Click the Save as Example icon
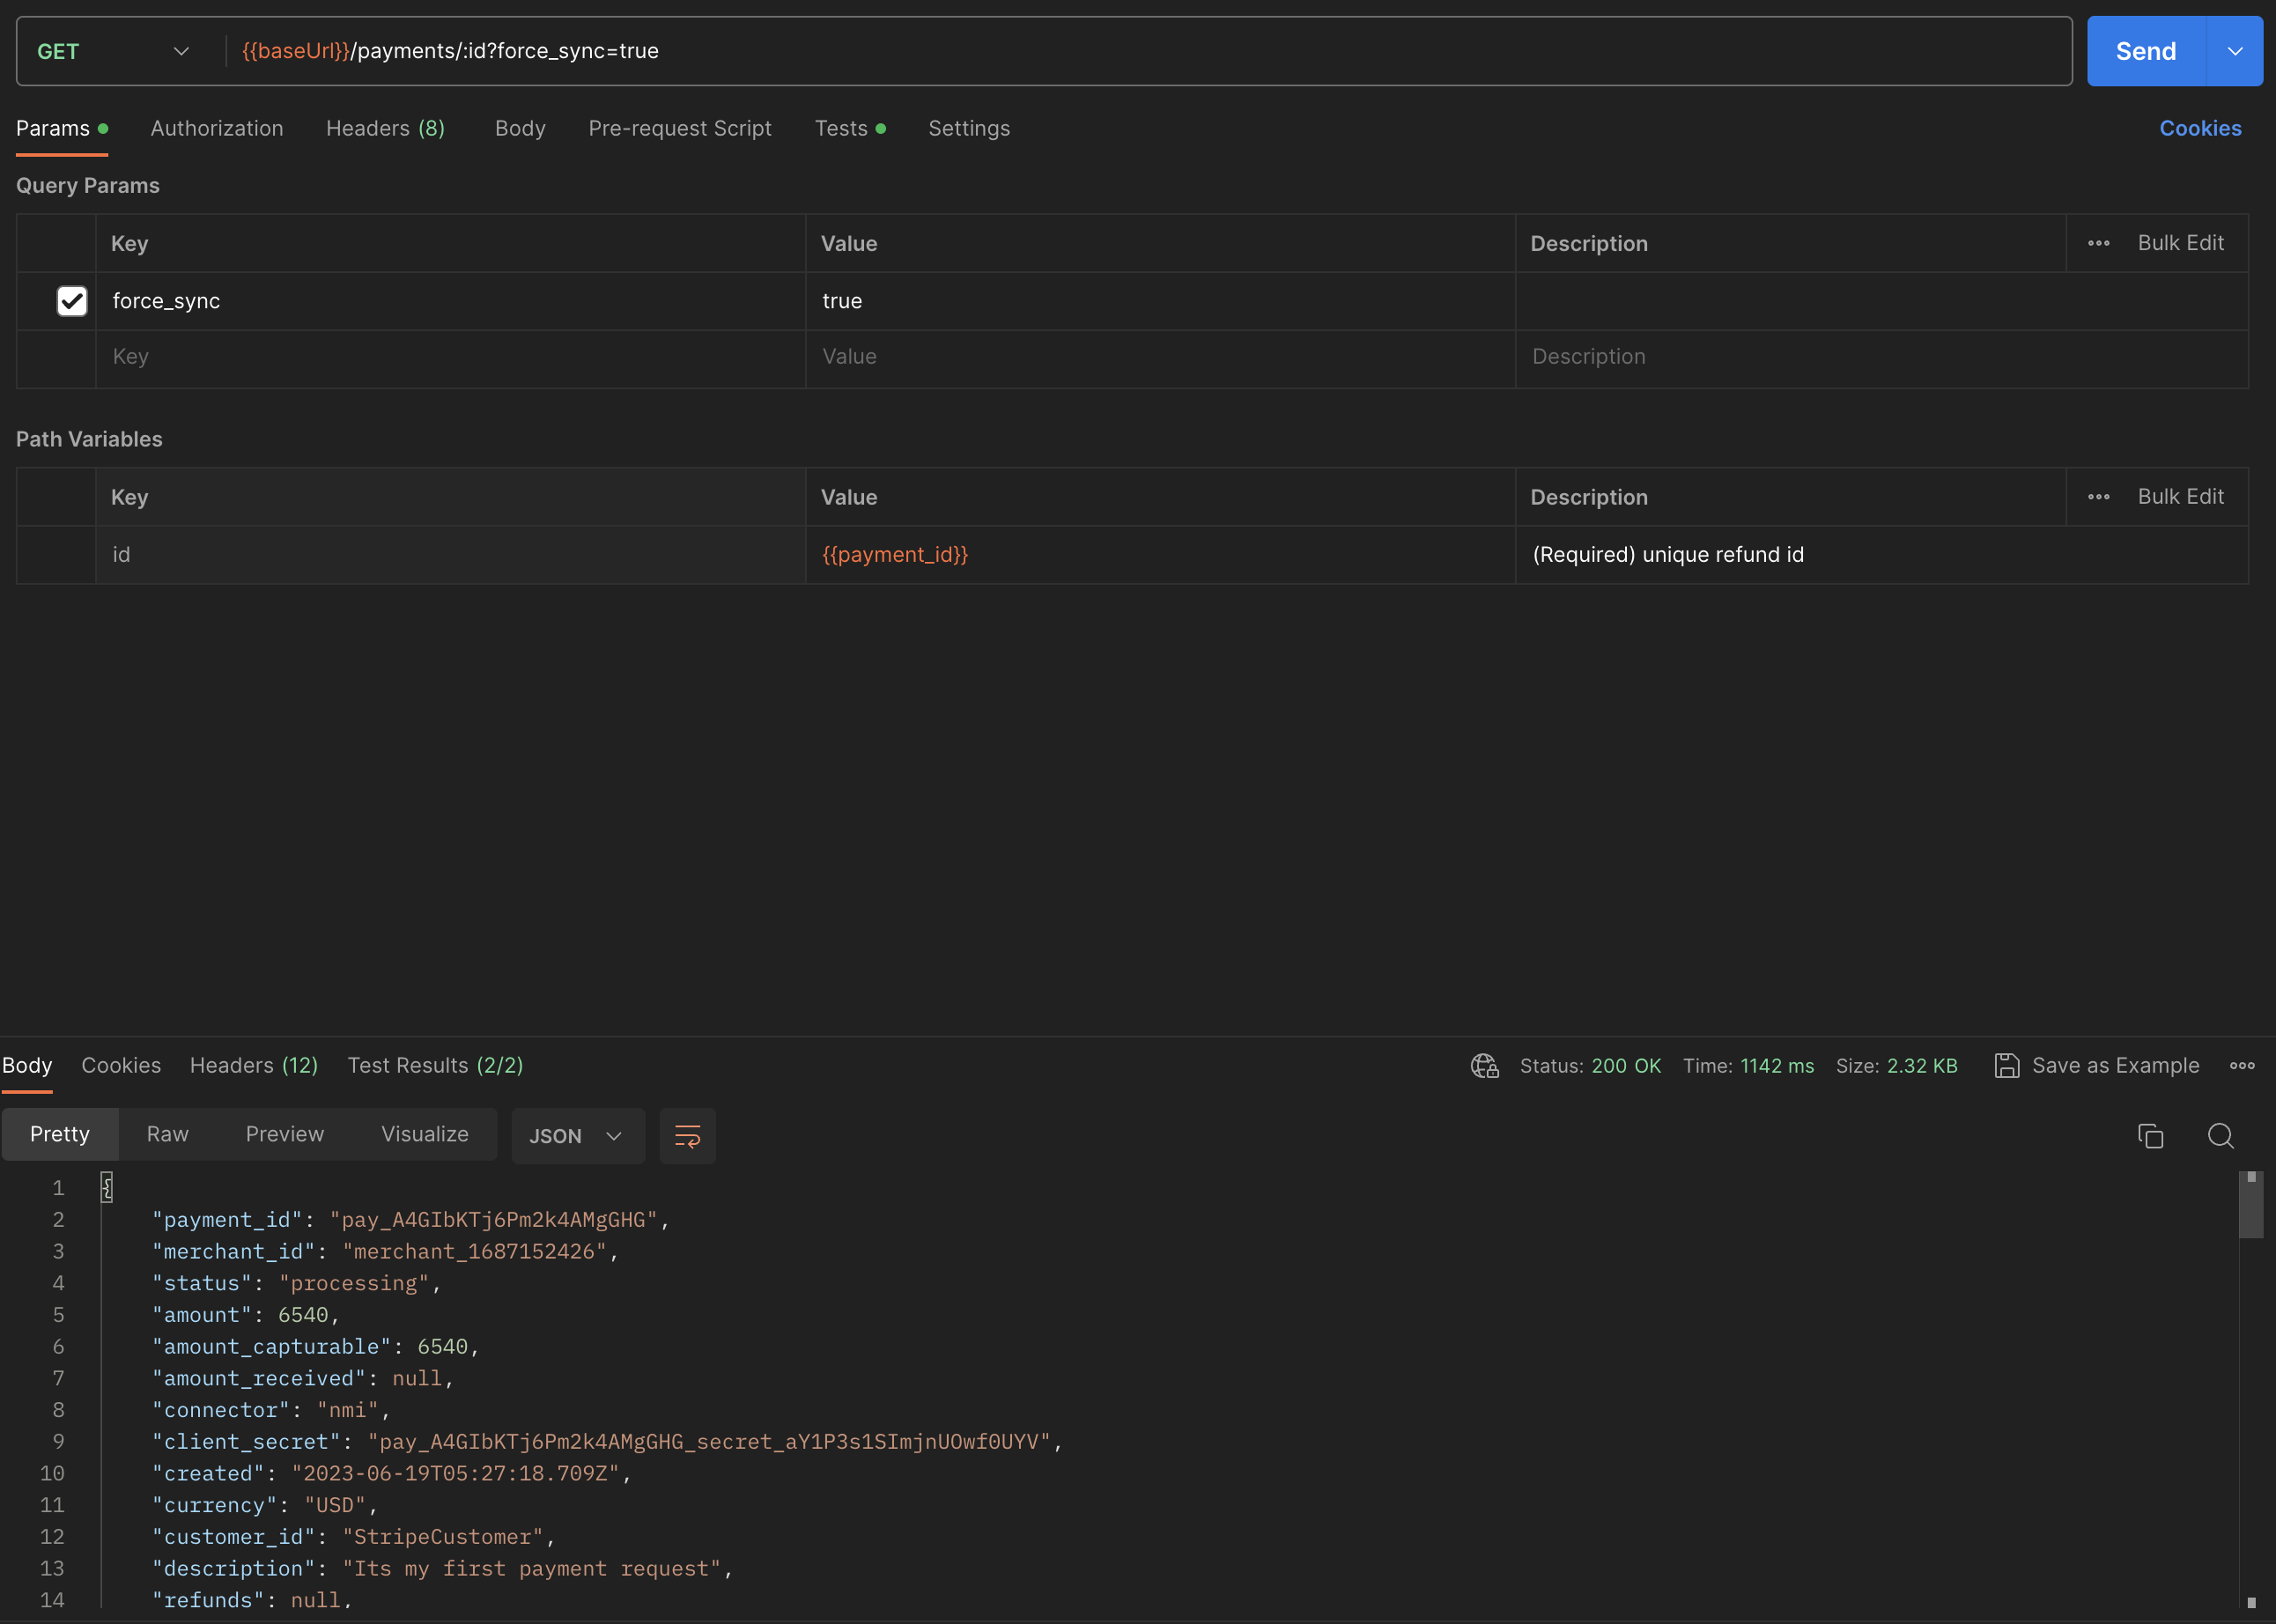Screen dimensions: 2276x1624 pyautogui.click(x=2008, y=1066)
